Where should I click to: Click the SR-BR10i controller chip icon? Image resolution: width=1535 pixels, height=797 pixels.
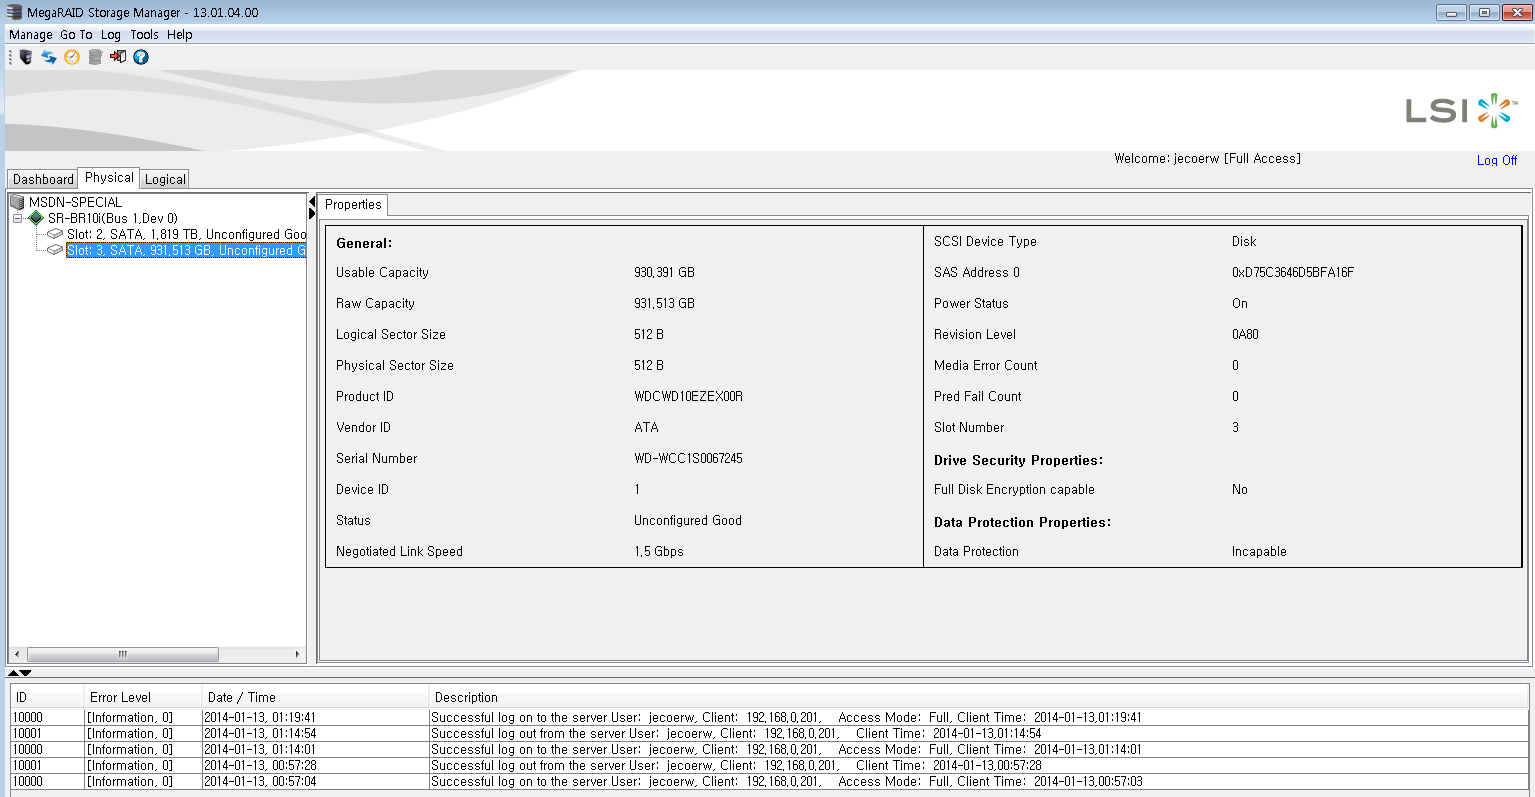coord(36,218)
